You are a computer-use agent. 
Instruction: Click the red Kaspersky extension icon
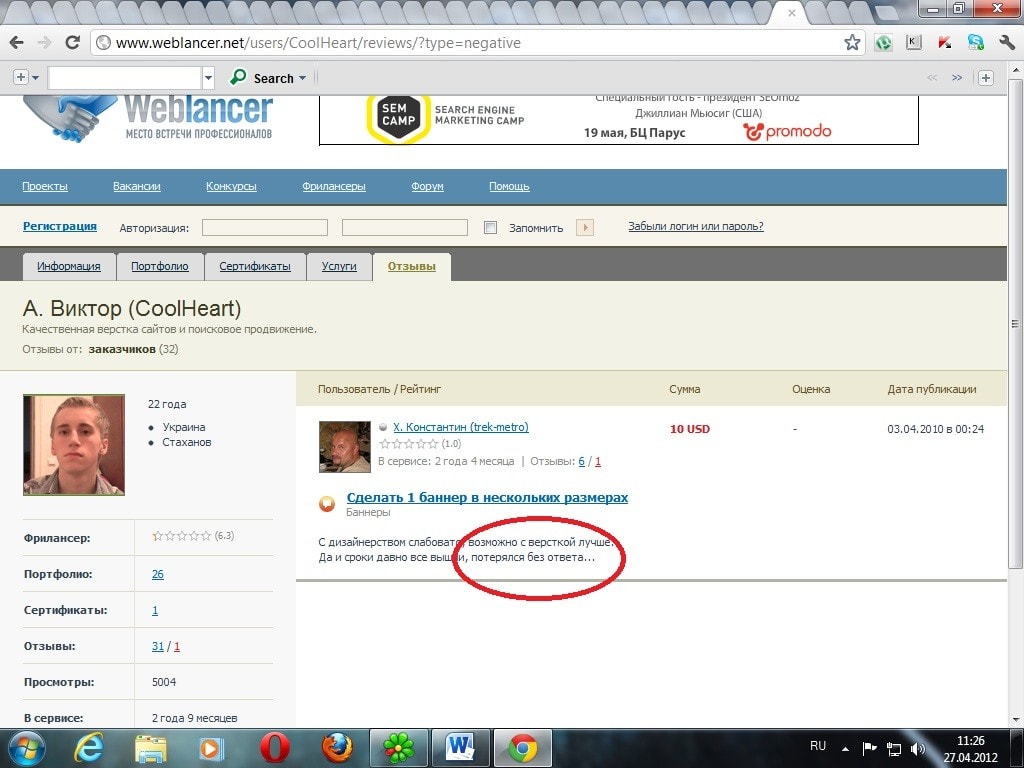944,43
